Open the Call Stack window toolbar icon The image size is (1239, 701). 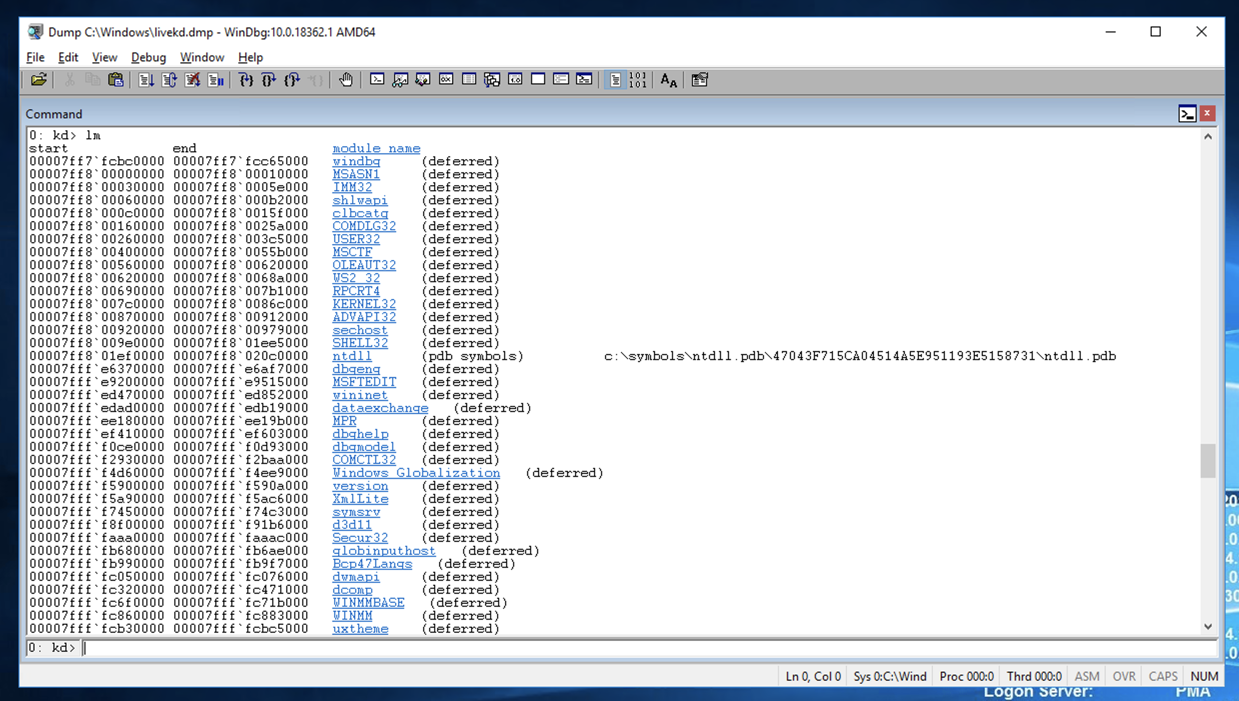point(492,80)
